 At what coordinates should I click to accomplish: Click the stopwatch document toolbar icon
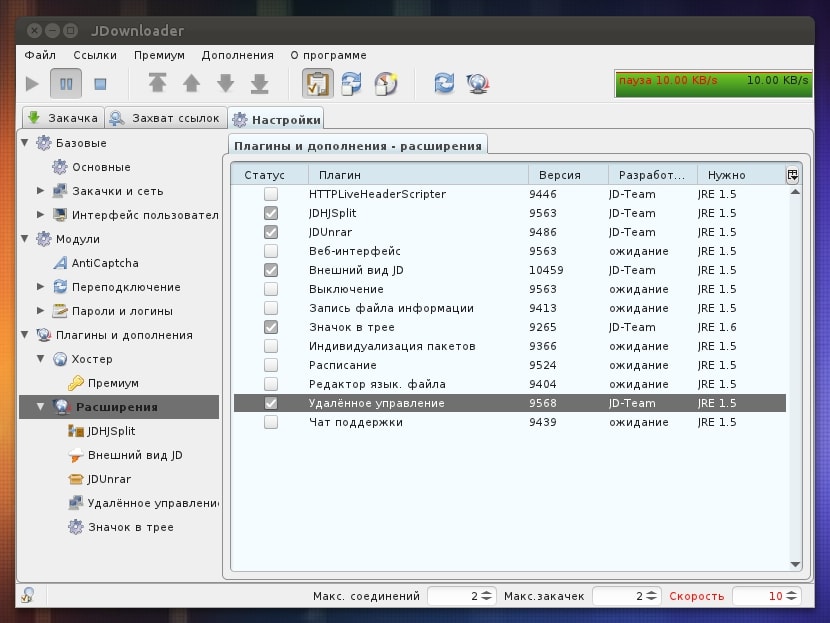[x=386, y=84]
